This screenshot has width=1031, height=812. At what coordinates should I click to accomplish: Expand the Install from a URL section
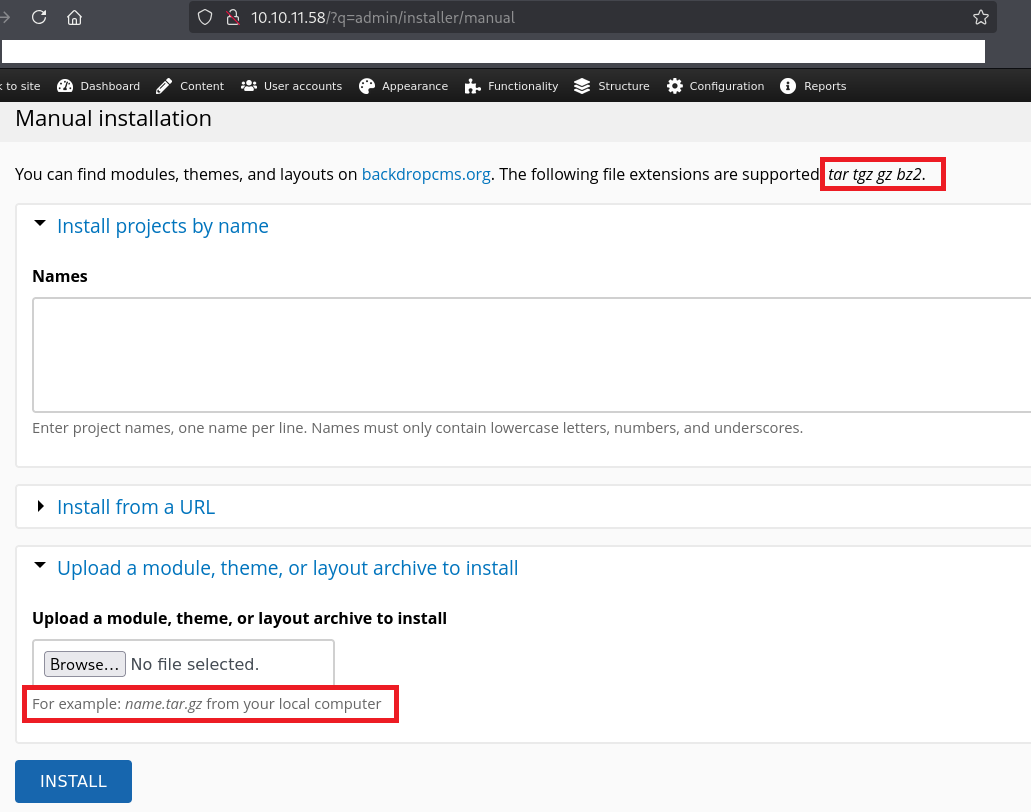pos(135,507)
